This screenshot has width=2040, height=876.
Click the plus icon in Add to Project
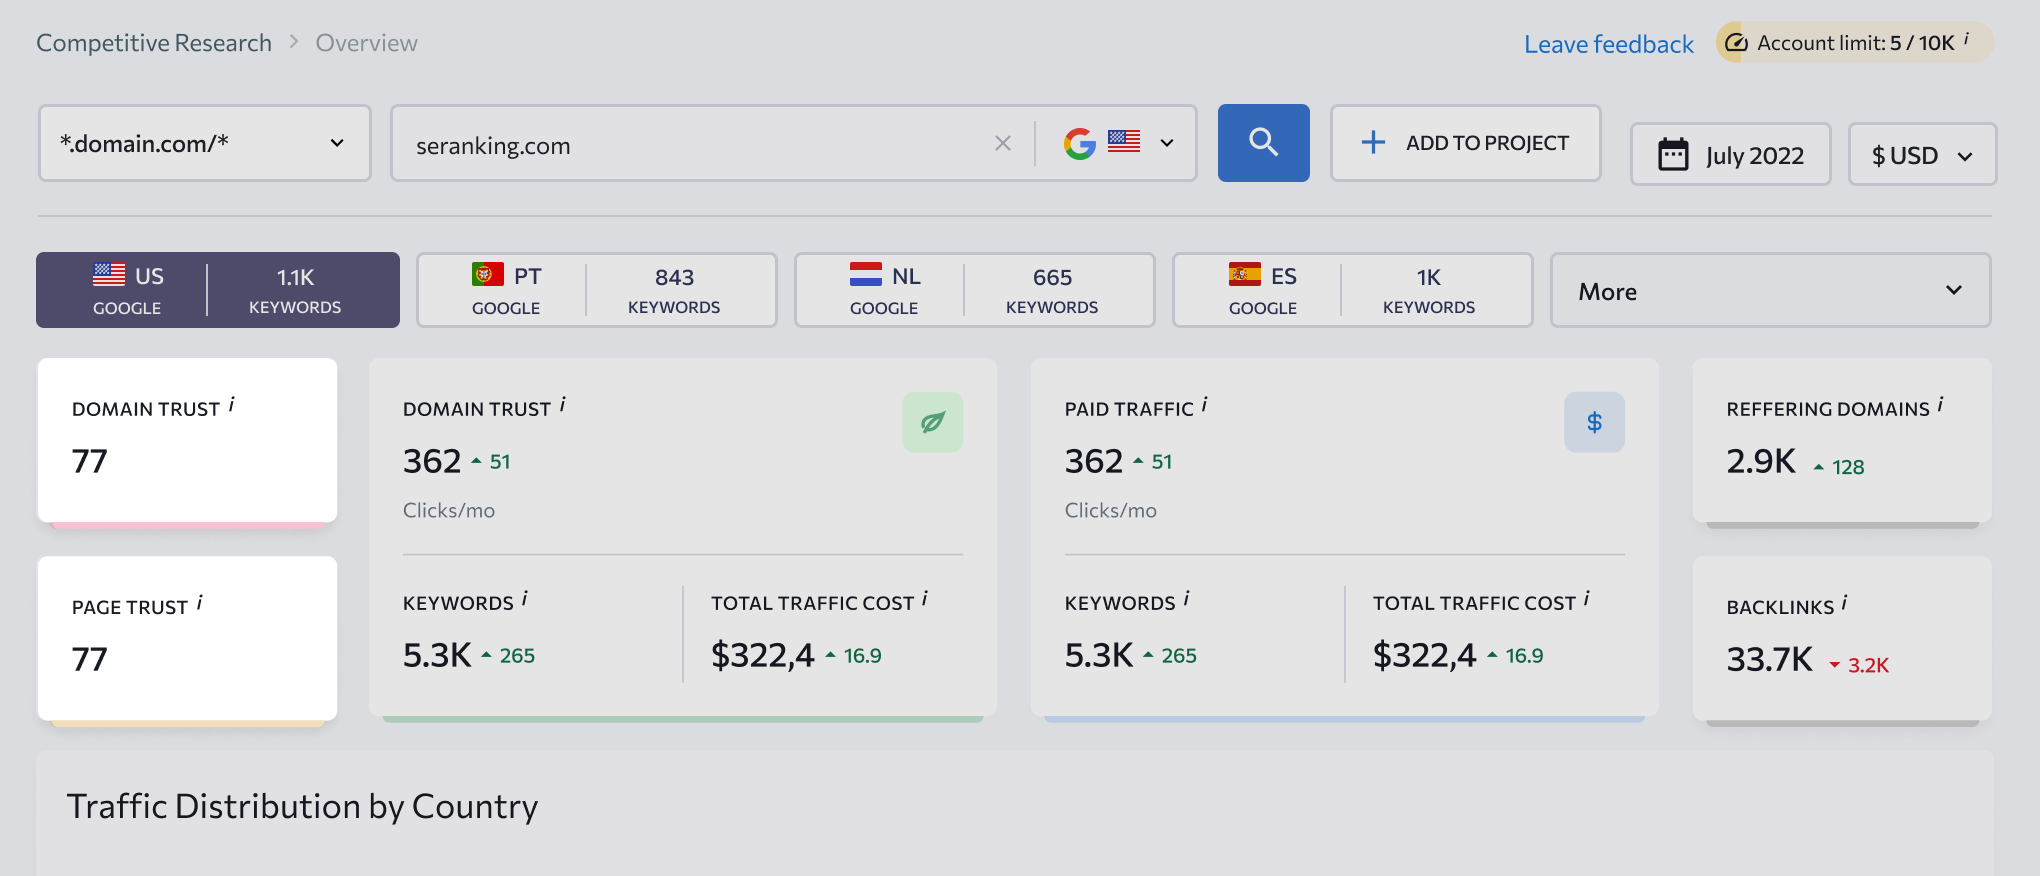coord(1374,142)
